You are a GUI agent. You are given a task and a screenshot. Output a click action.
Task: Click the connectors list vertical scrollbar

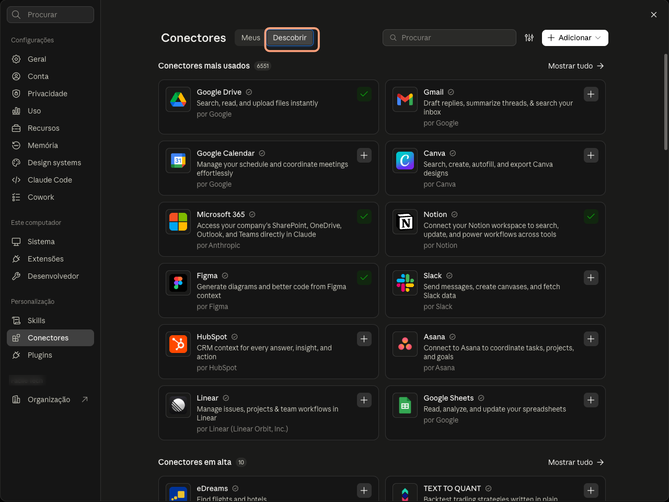(x=665, y=102)
